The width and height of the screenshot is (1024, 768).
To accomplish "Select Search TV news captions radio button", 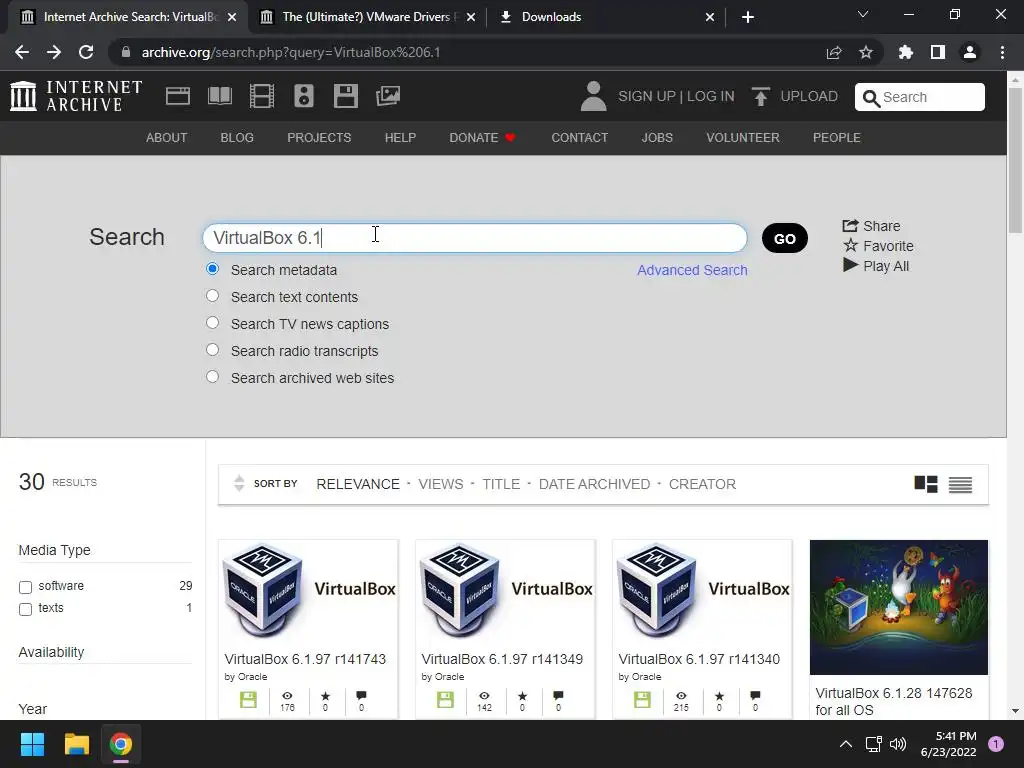I will 212,323.
